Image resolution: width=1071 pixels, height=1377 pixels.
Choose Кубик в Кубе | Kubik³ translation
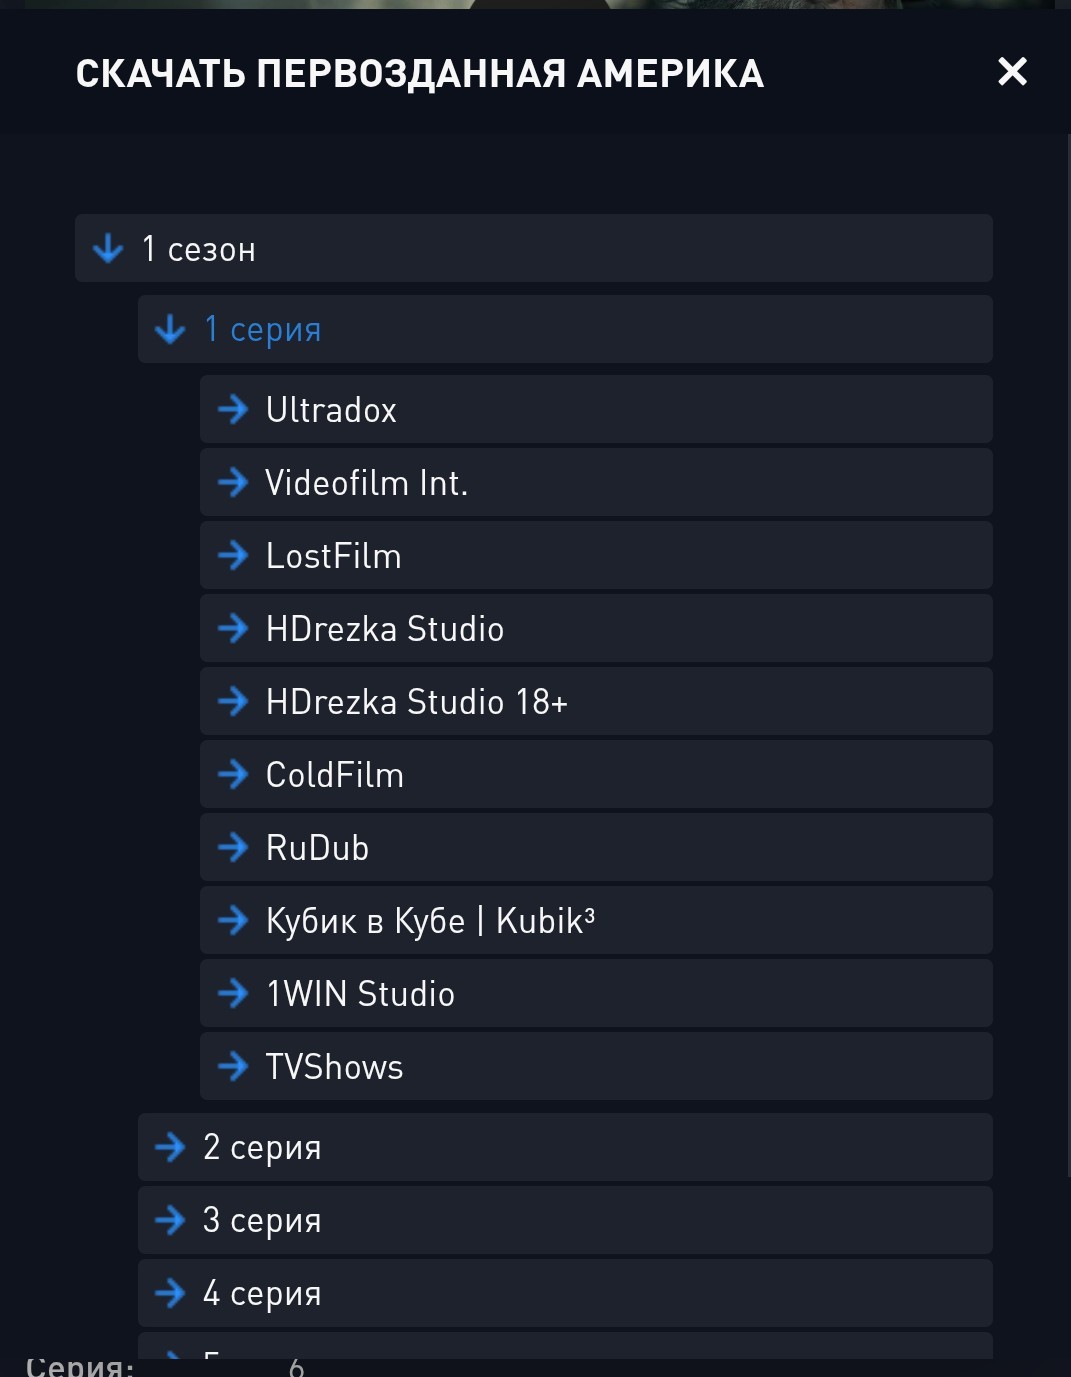click(596, 920)
